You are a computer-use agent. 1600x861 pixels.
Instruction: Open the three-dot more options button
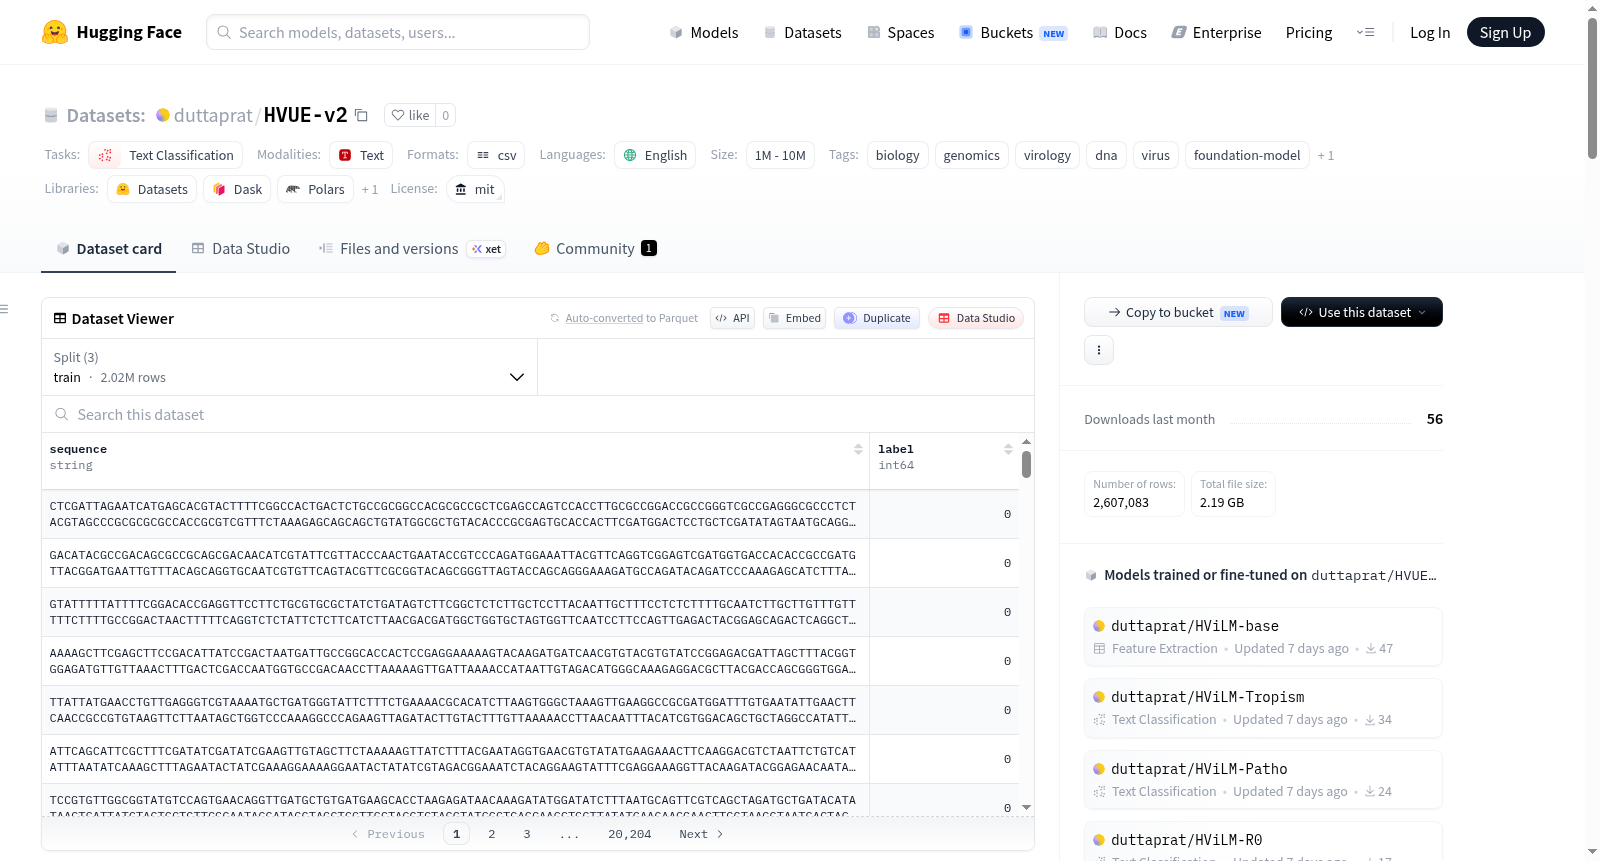[1099, 350]
